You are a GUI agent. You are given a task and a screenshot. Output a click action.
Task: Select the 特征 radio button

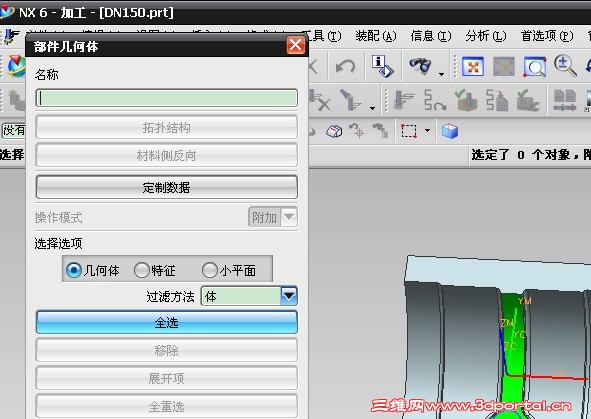(142, 270)
